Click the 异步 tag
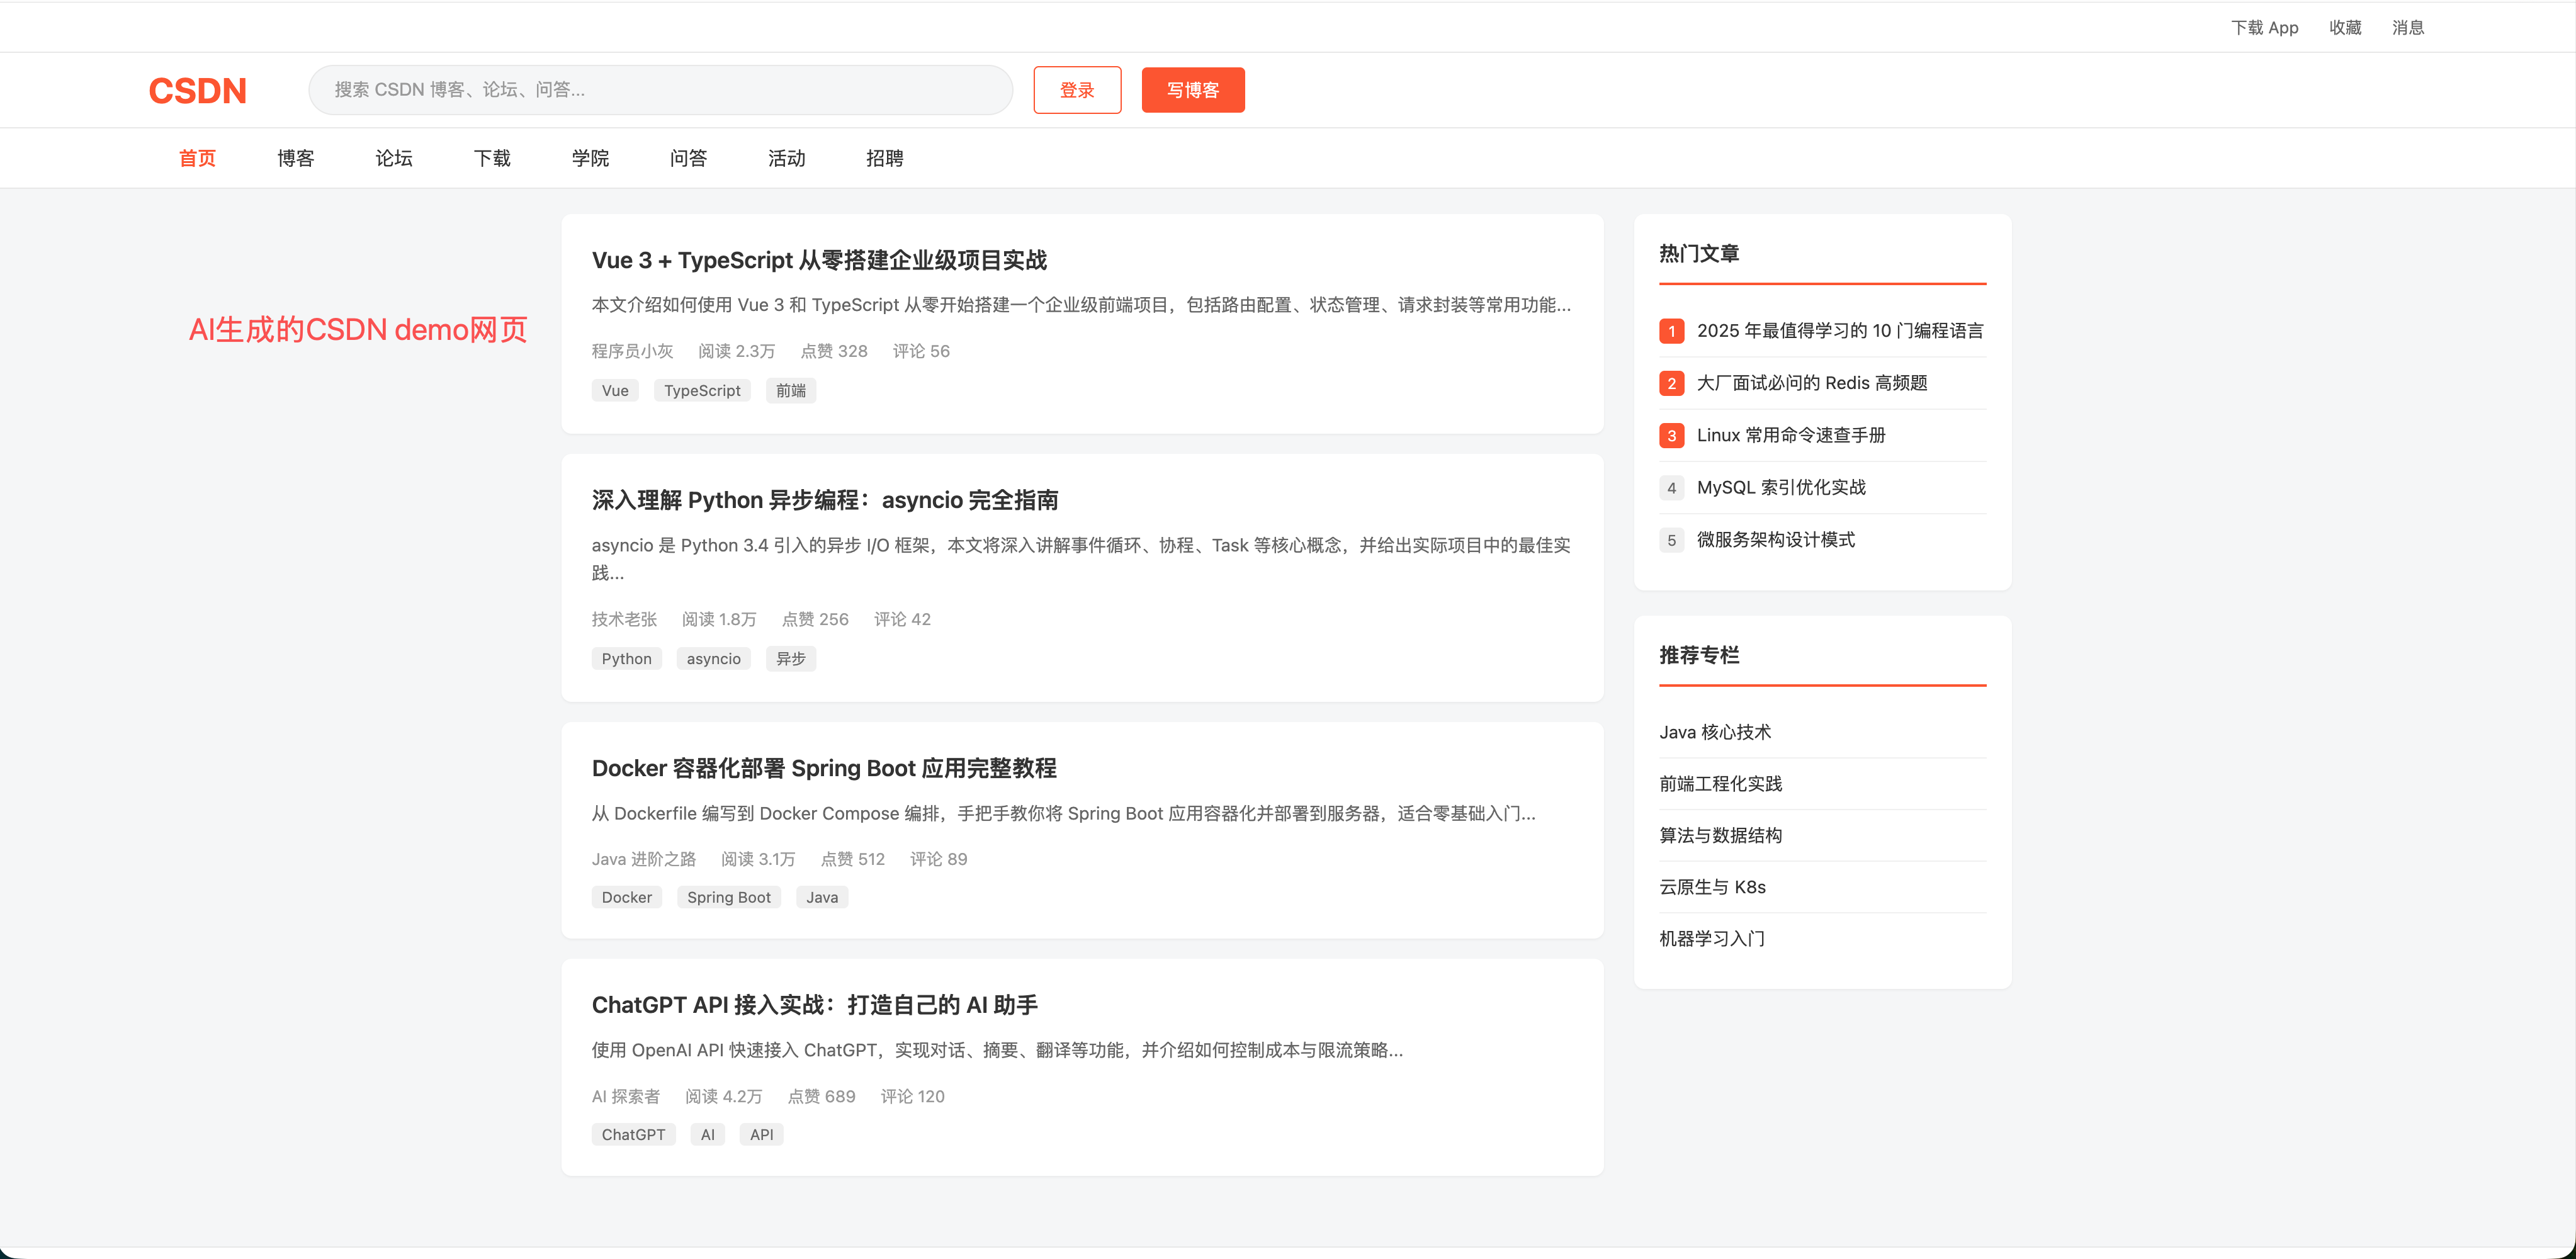Image resolution: width=2576 pixels, height=1259 pixels. (791, 659)
